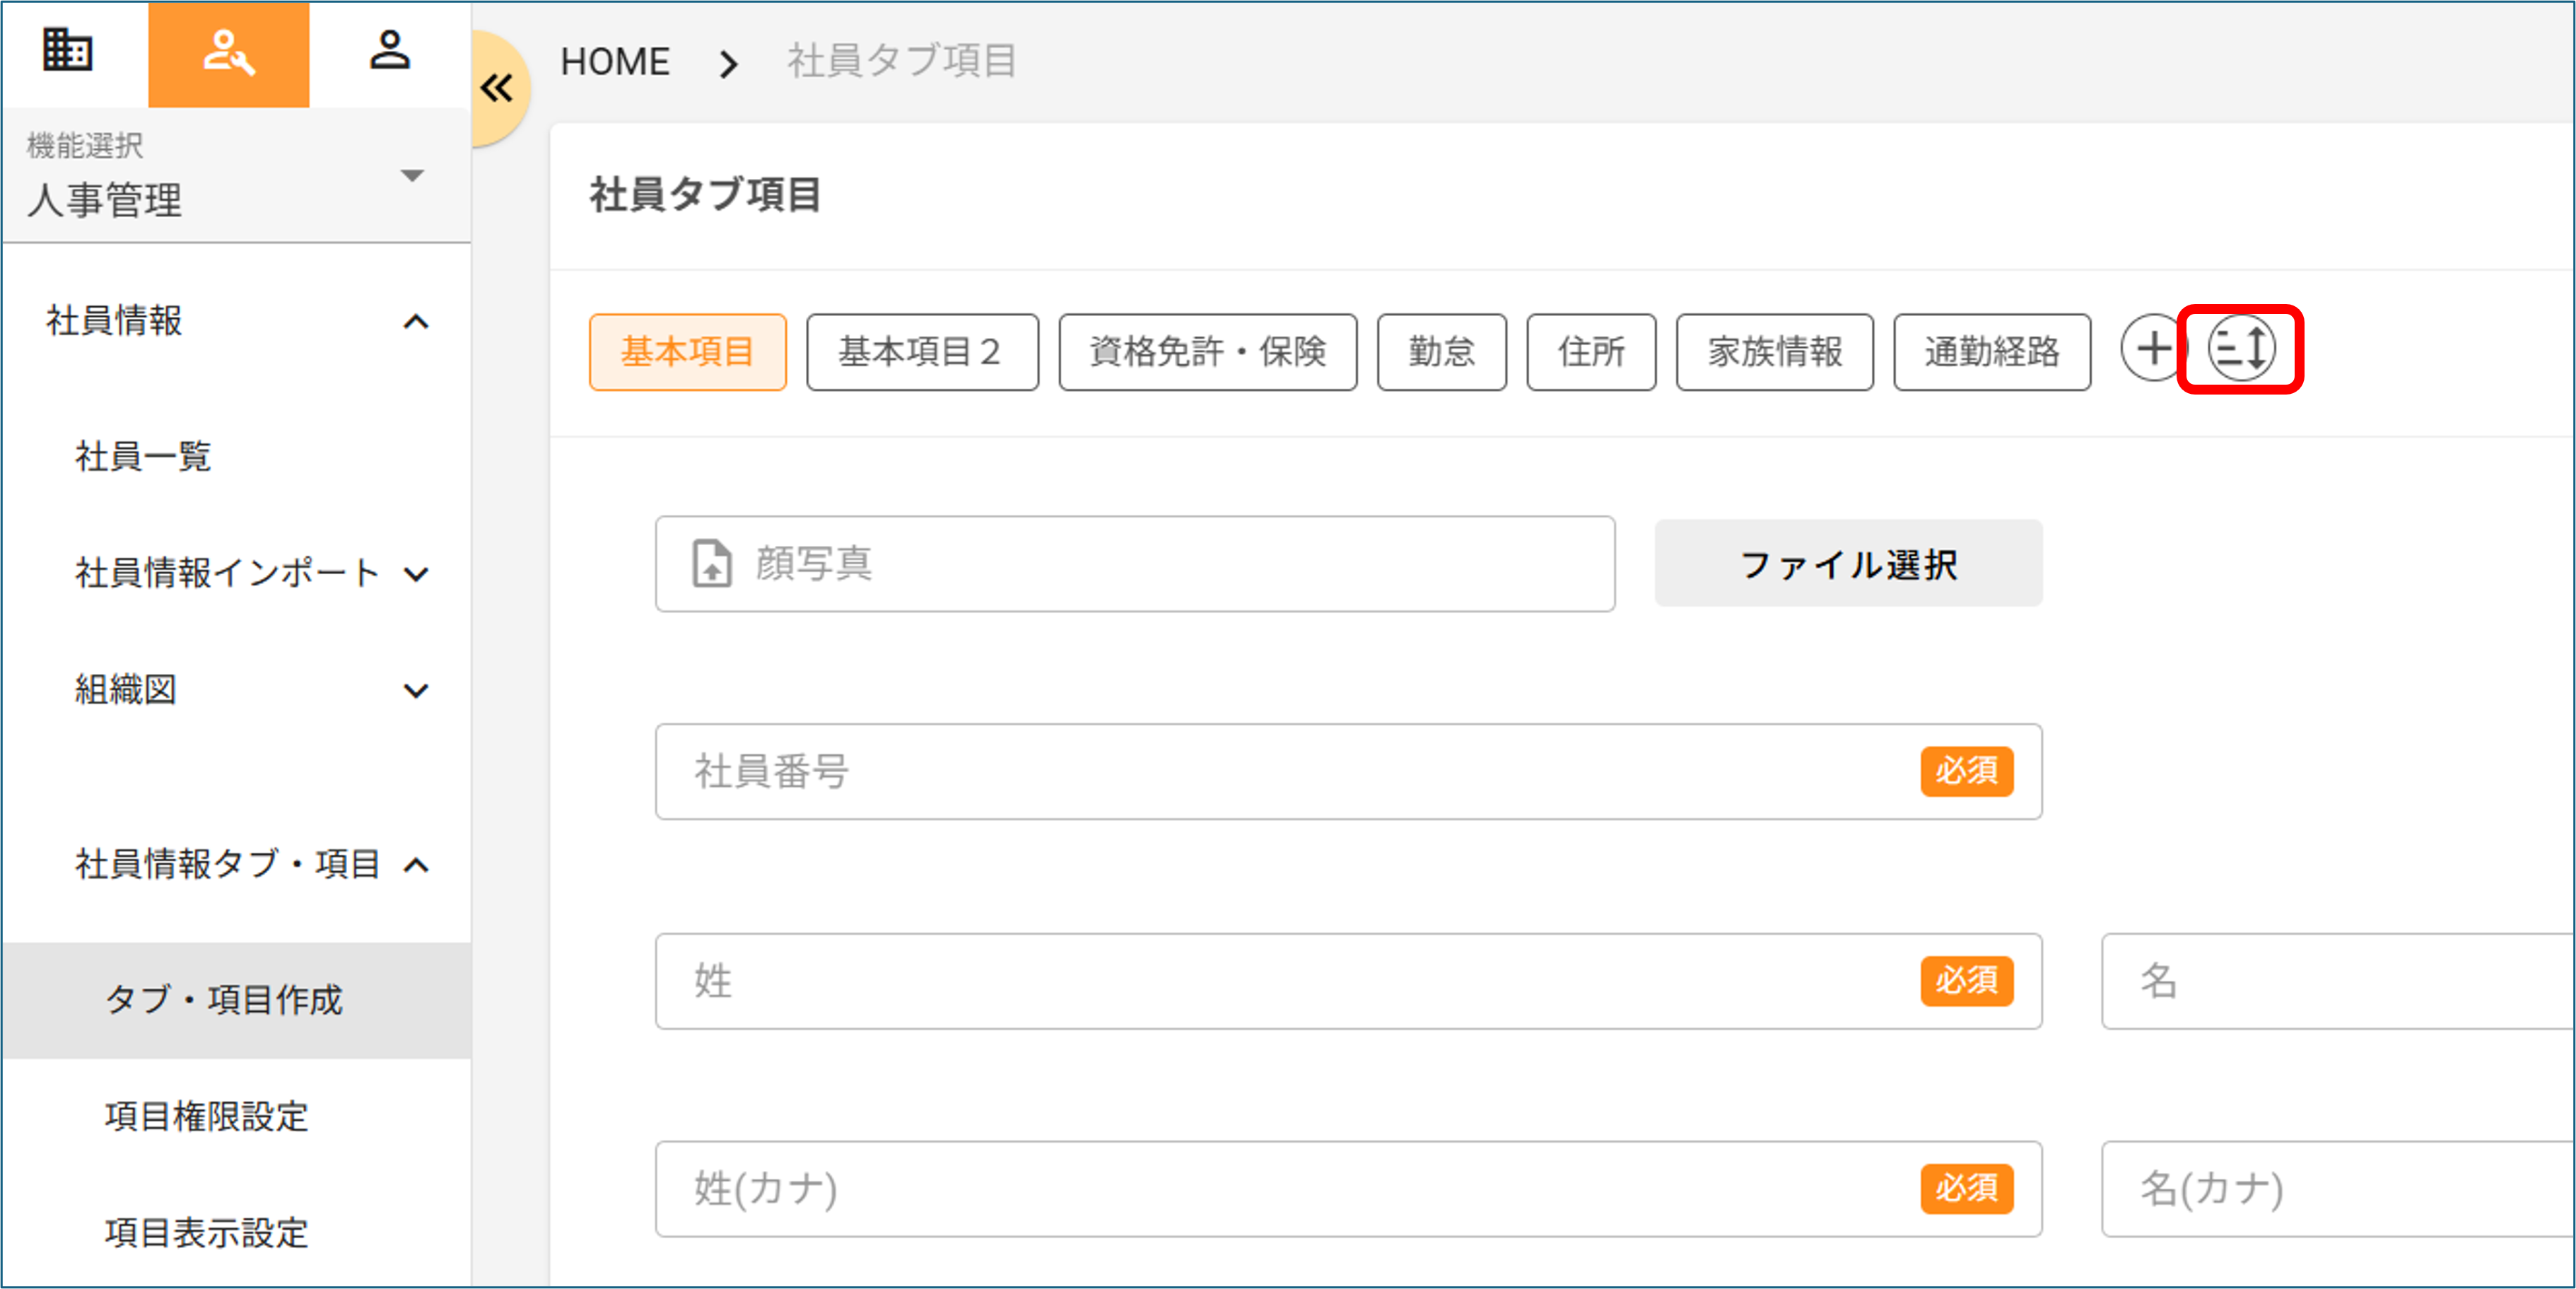
Task: Click the tab reorder sort icon
Action: point(2241,349)
